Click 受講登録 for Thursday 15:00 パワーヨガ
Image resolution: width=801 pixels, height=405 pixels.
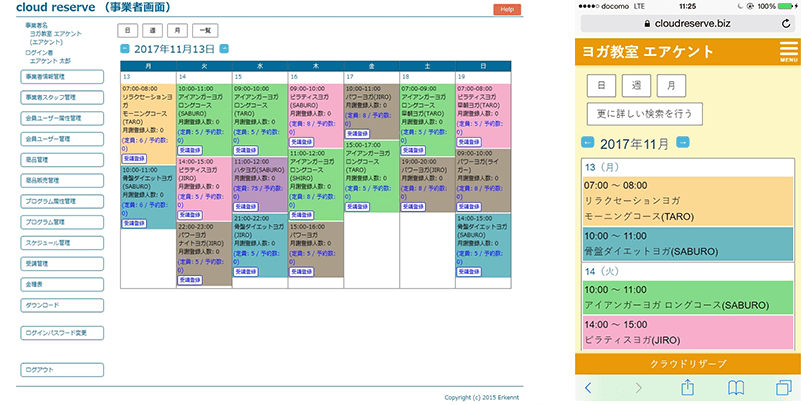click(x=302, y=272)
